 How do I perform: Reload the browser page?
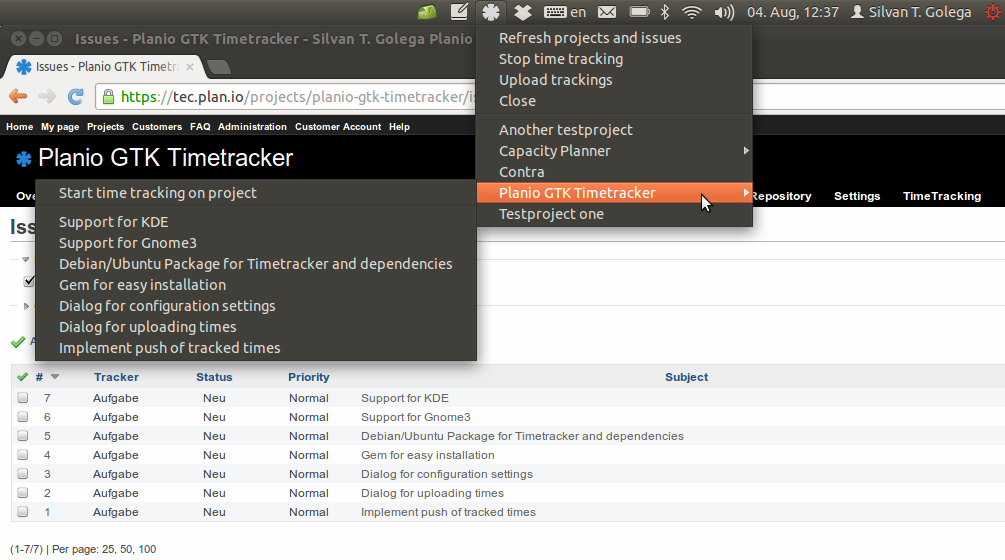click(76, 97)
